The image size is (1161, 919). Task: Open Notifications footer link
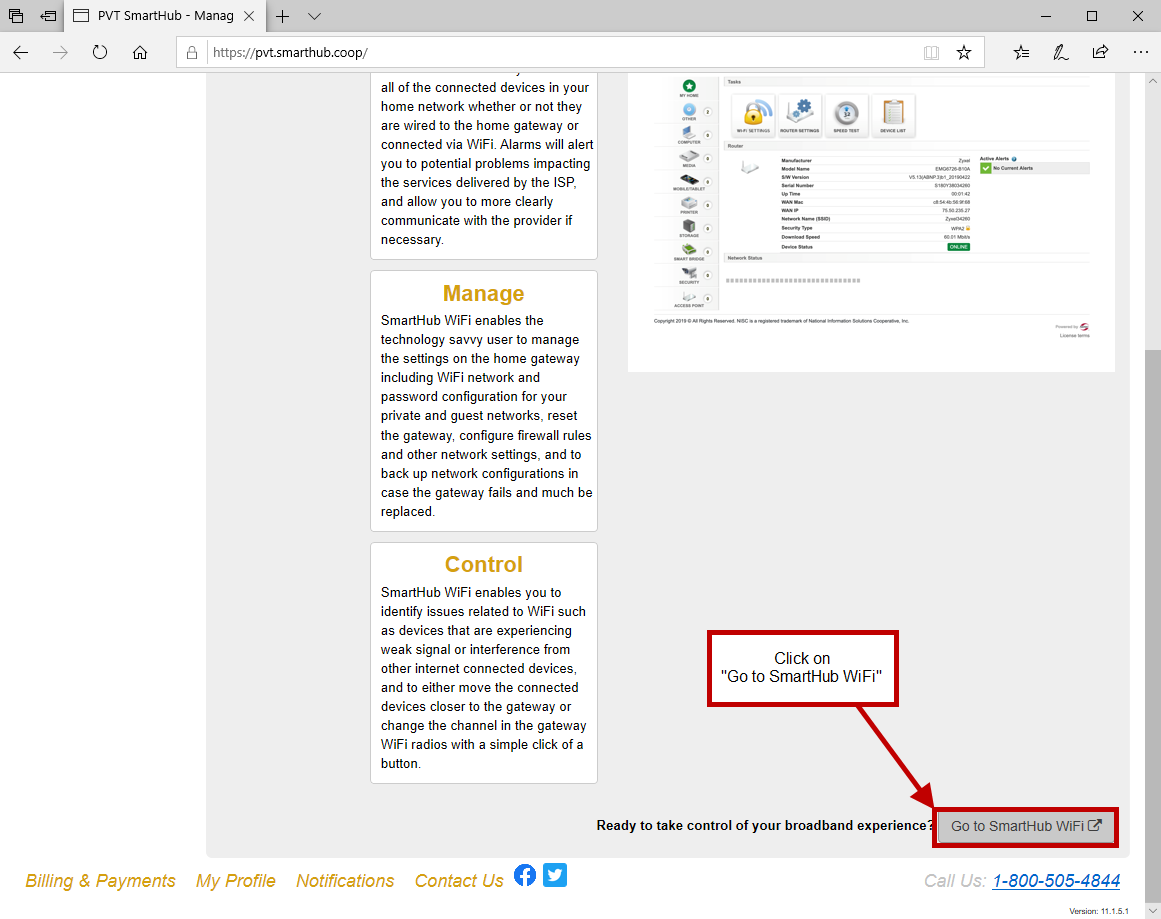[x=345, y=880]
